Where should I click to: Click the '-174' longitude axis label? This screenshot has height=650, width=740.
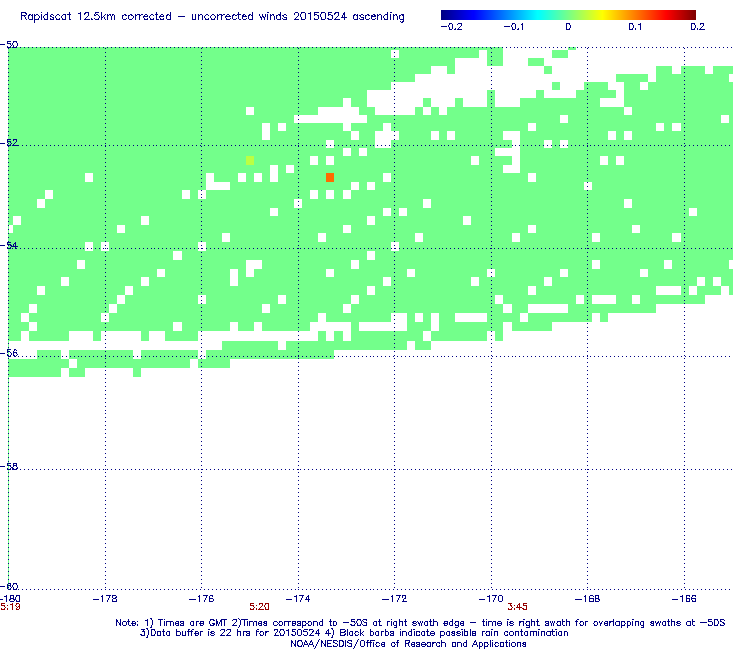pyautogui.click(x=298, y=599)
